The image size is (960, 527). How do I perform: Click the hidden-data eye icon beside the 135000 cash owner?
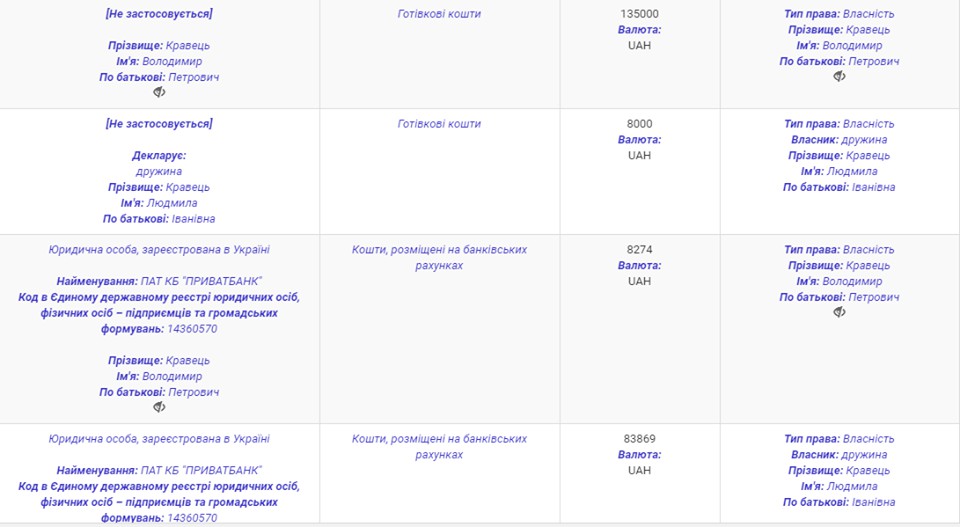pos(839,77)
